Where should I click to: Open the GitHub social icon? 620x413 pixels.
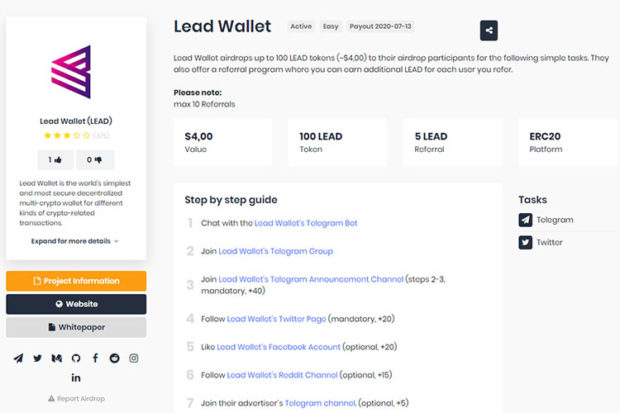point(76,358)
